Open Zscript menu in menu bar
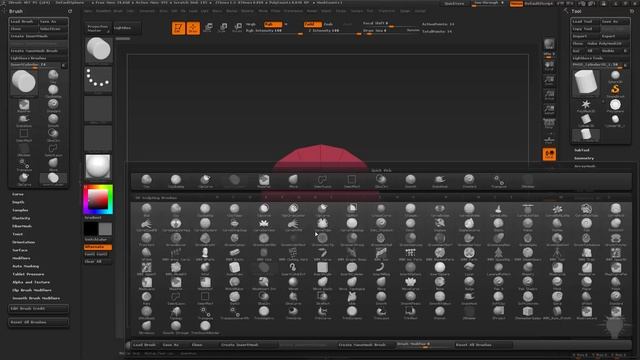 (420, 11)
